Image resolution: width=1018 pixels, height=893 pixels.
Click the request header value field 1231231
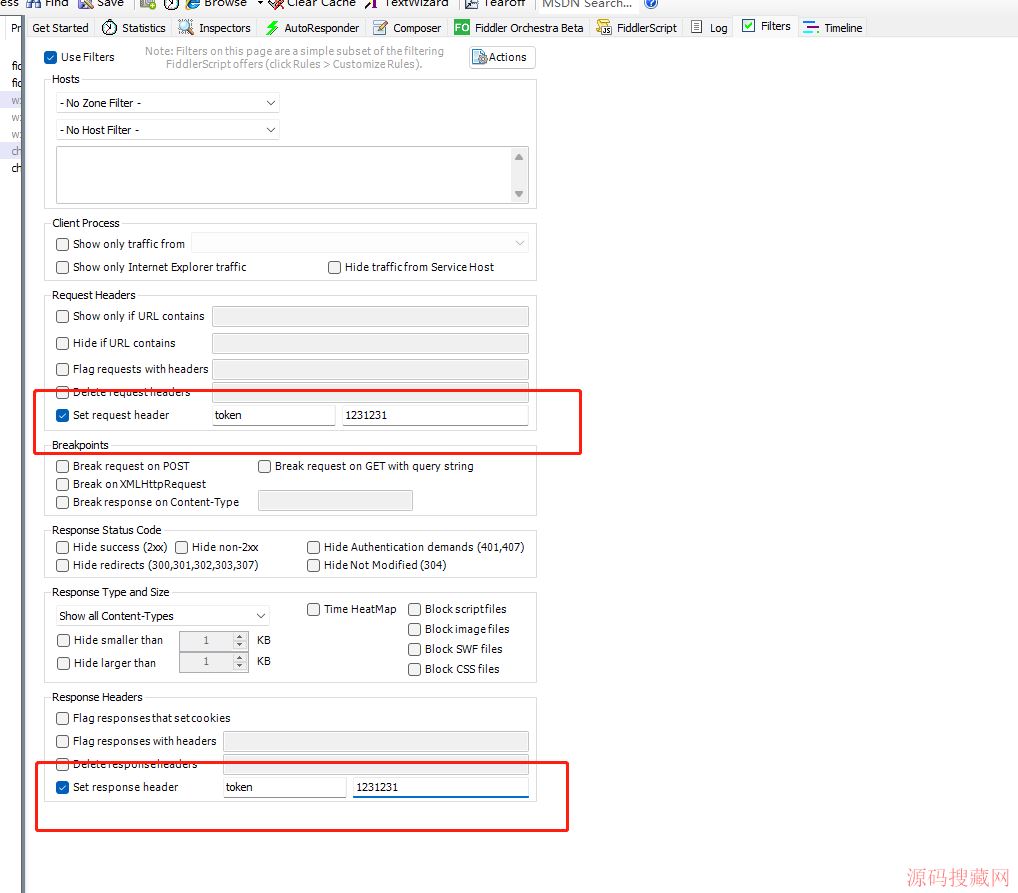pos(434,415)
